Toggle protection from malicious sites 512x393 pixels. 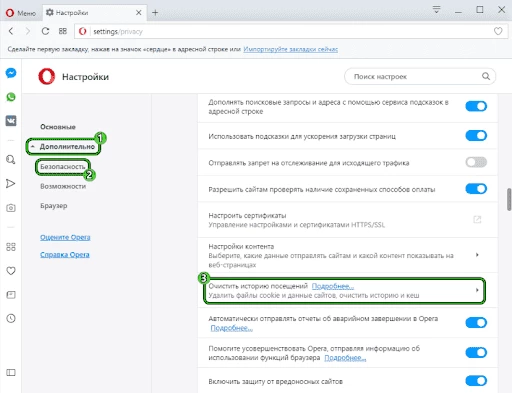(476, 381)
